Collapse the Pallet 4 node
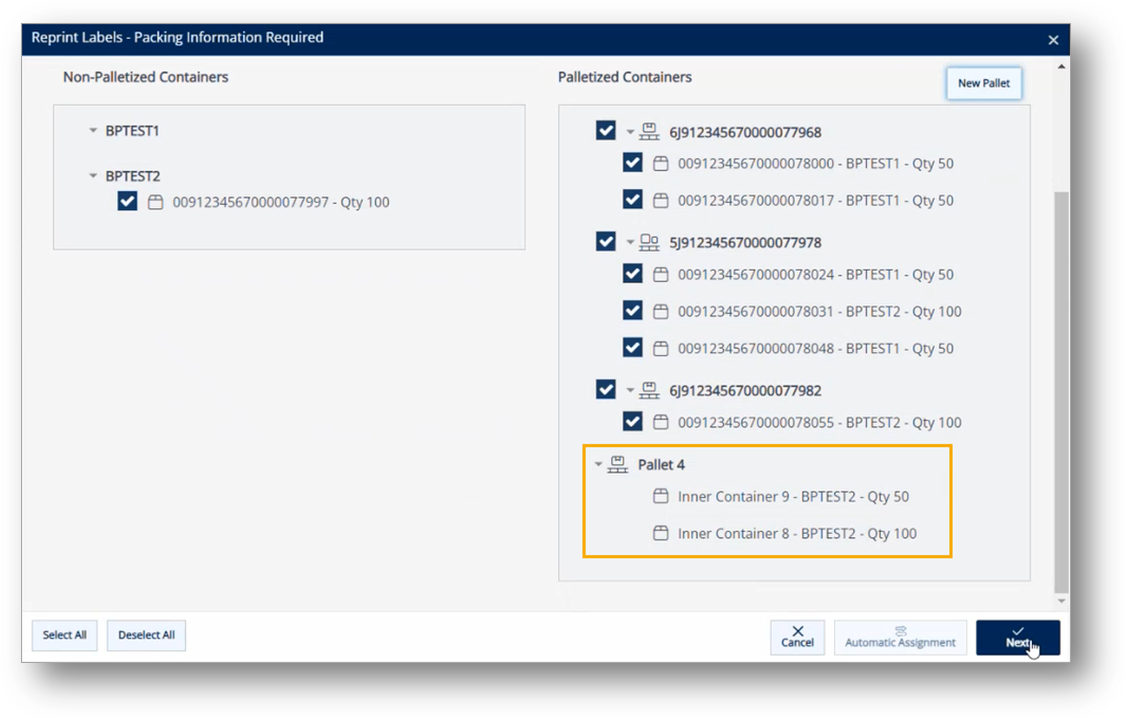Screen dimensions: 1126x718 [x=598, y=465]
